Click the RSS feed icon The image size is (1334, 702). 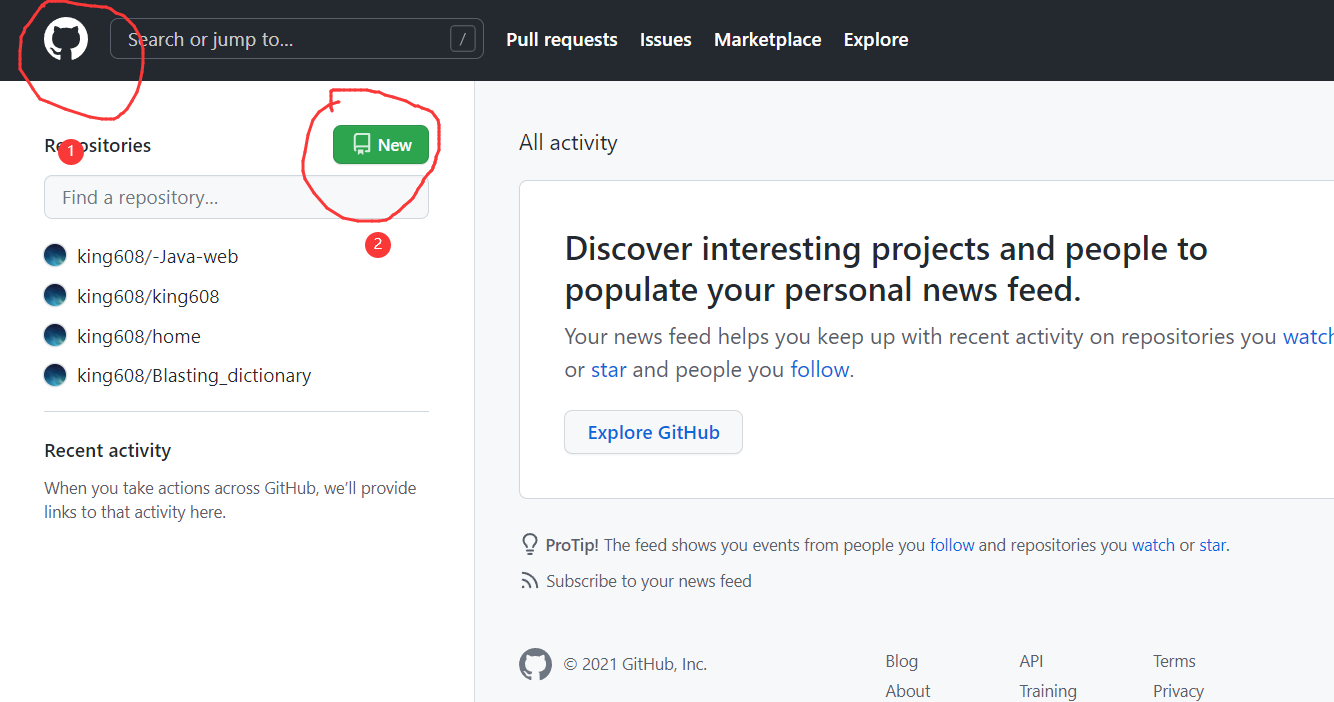[530, 581]
